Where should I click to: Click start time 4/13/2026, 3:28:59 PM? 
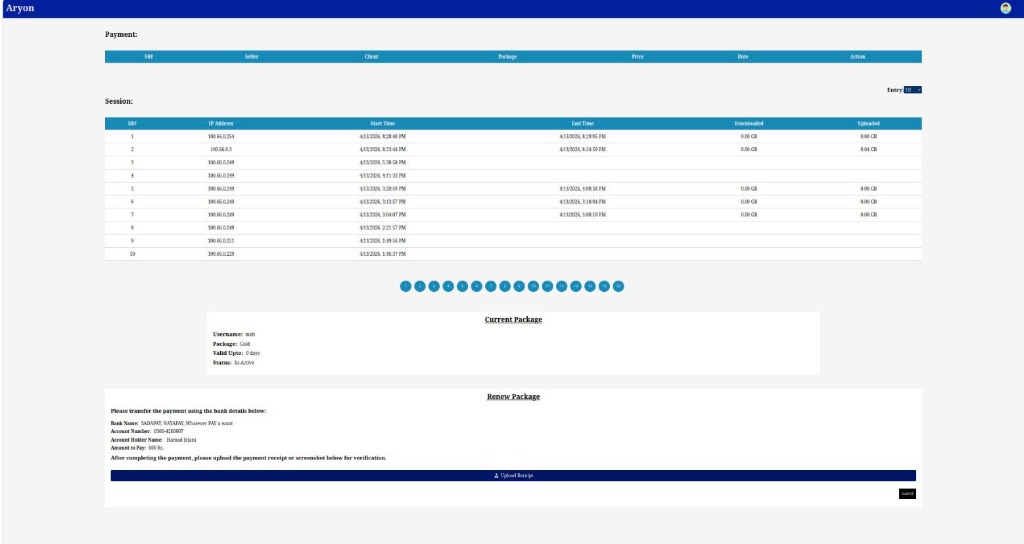383,189
